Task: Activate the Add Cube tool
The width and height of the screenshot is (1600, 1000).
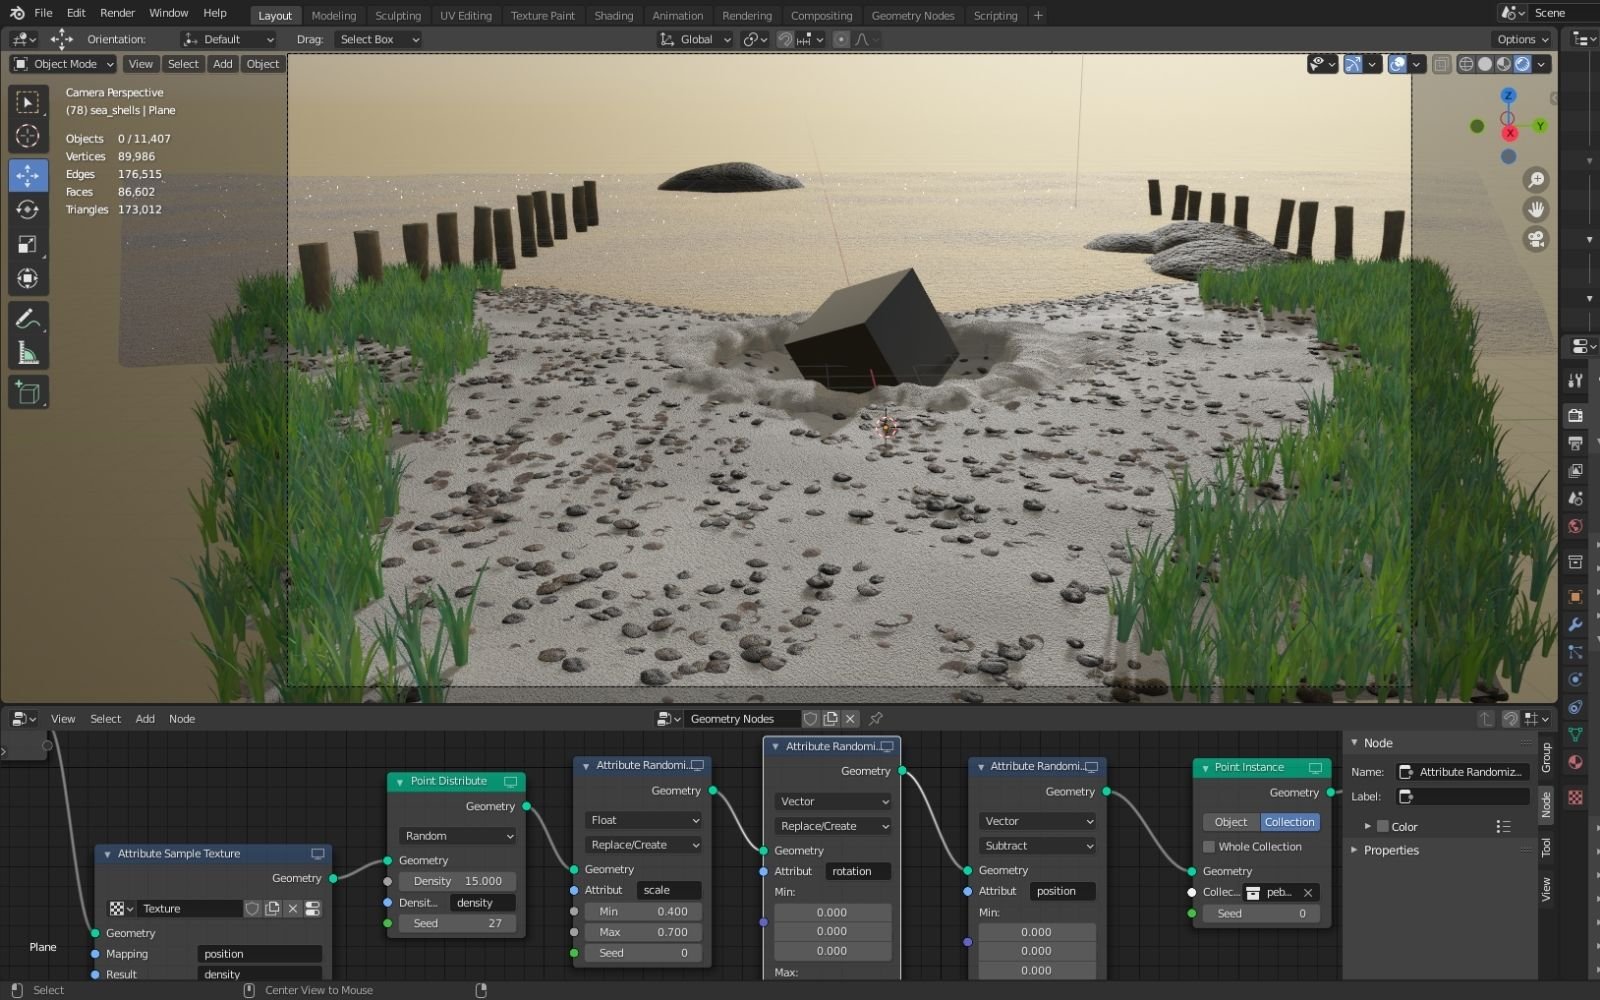Action: [28, 392]
